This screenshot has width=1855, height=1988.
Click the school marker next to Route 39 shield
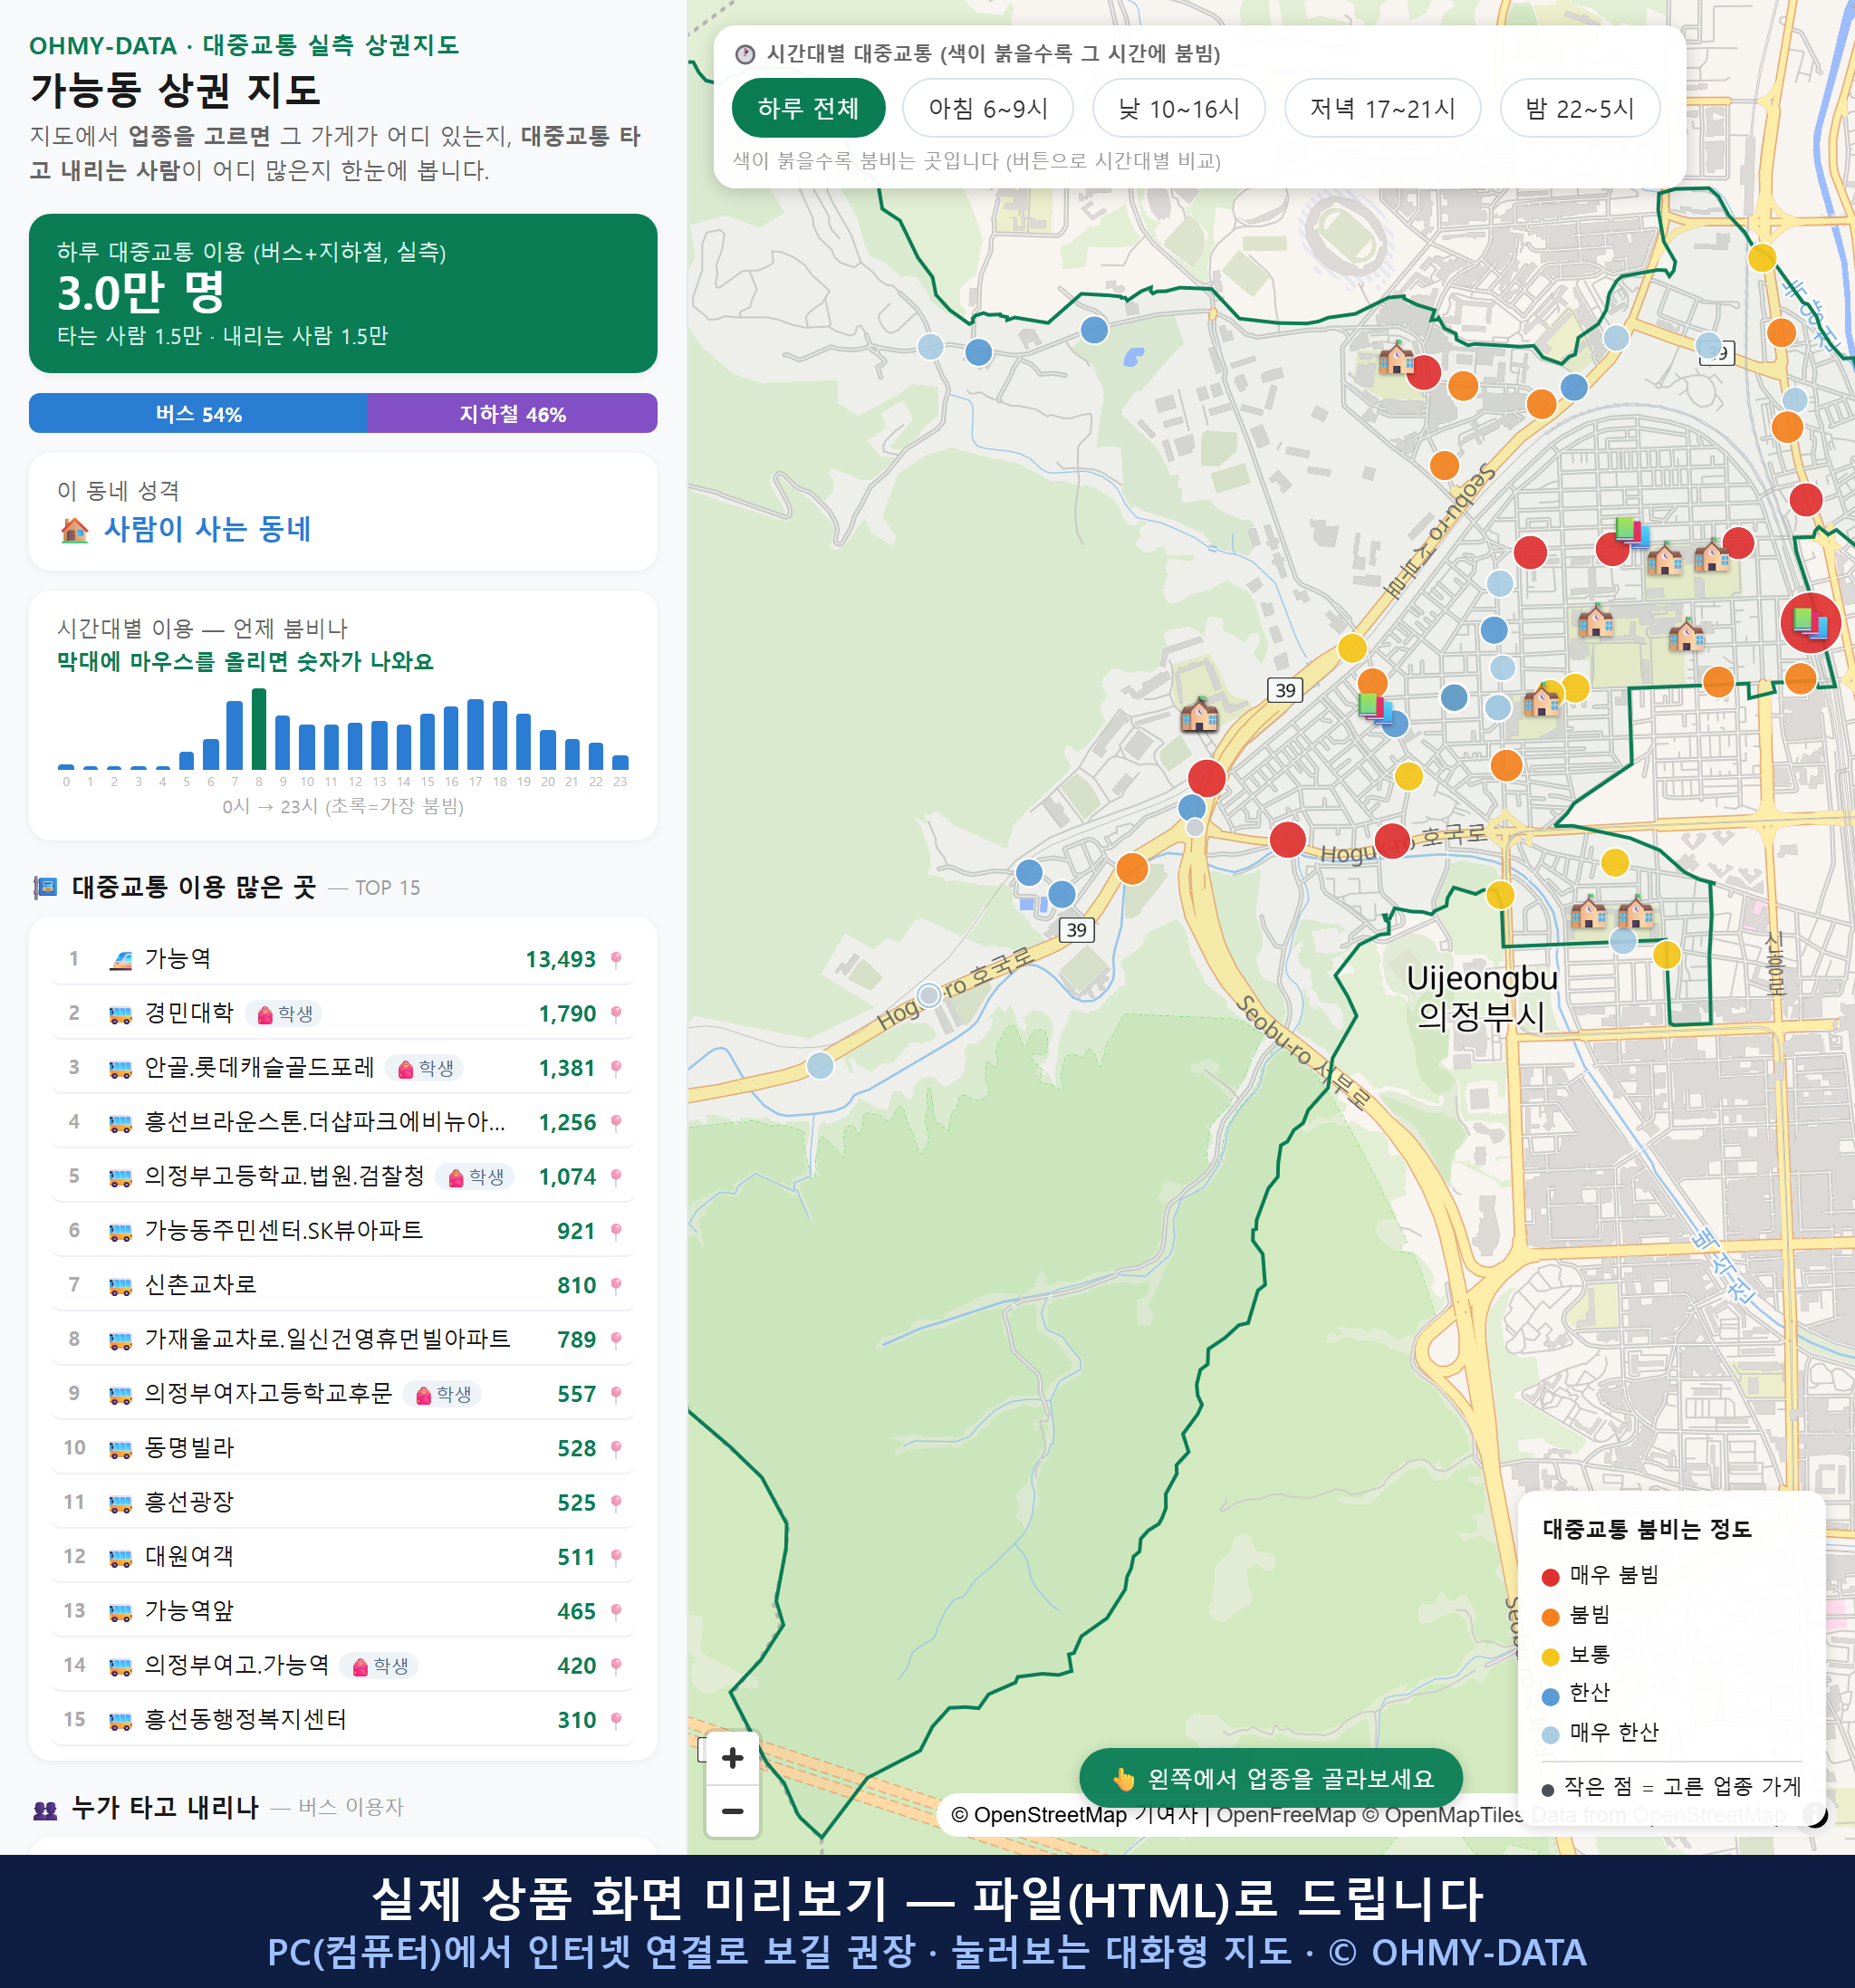[1199, 714]
